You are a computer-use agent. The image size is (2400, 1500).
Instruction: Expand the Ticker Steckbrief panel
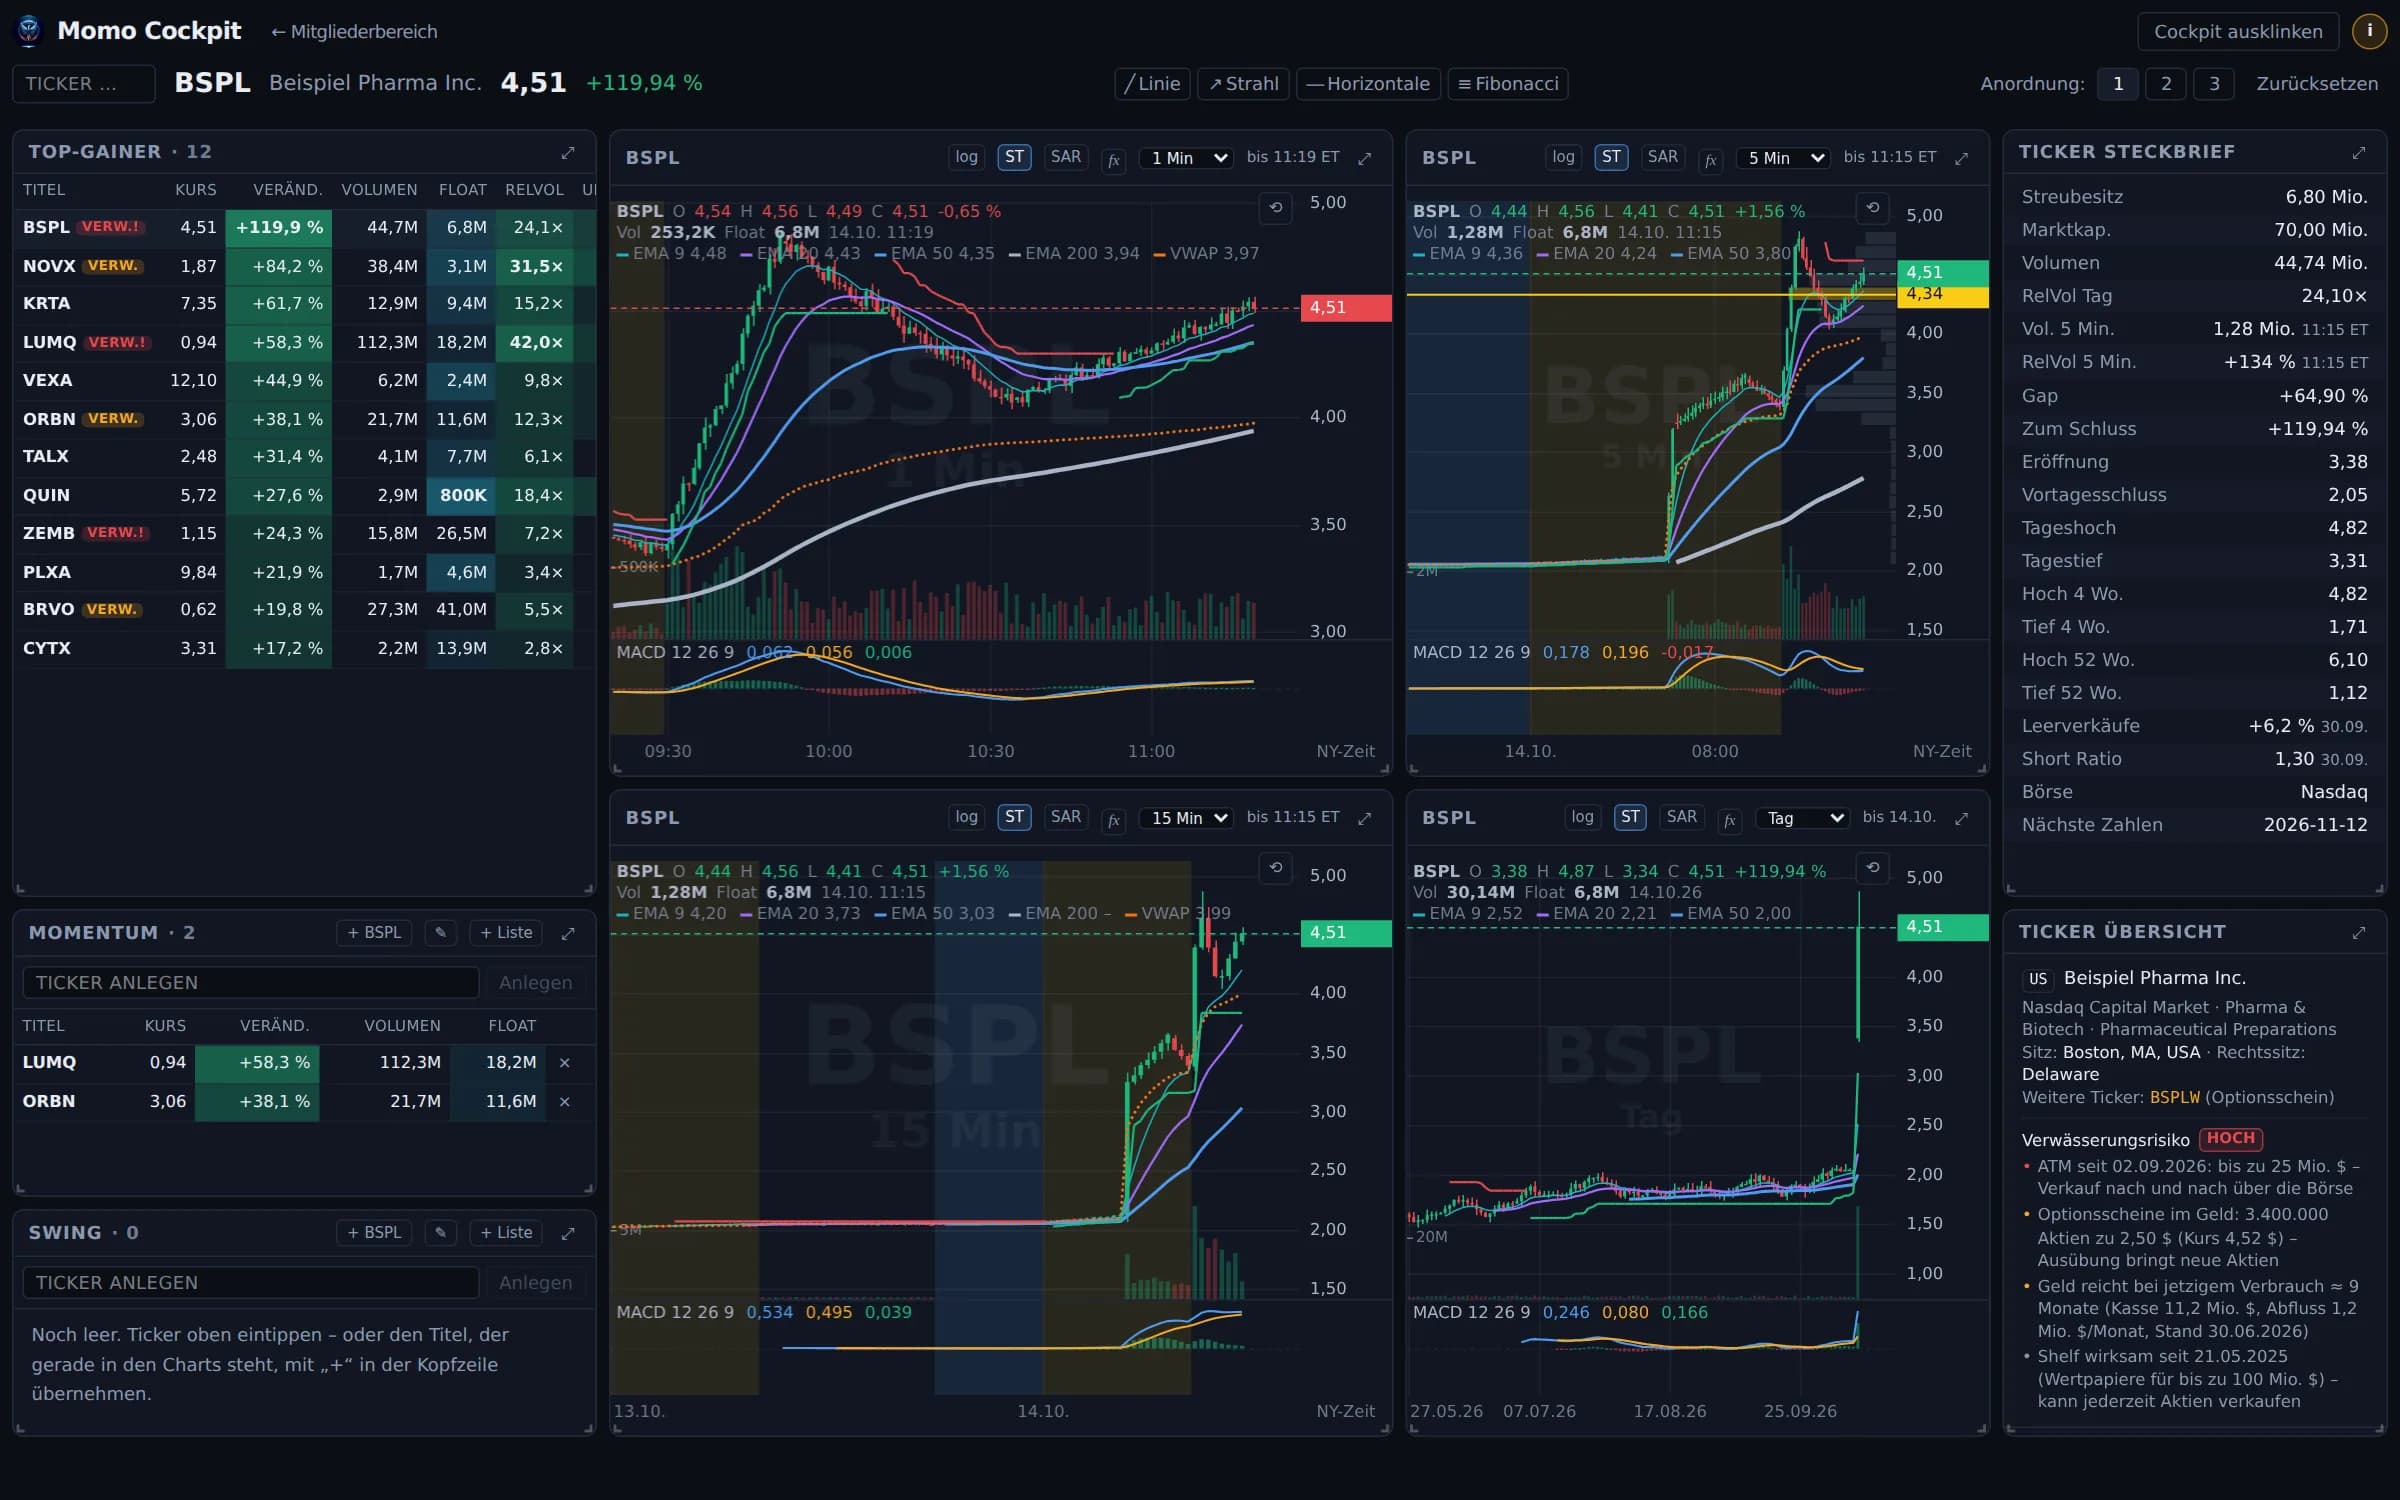(2359, 153)
